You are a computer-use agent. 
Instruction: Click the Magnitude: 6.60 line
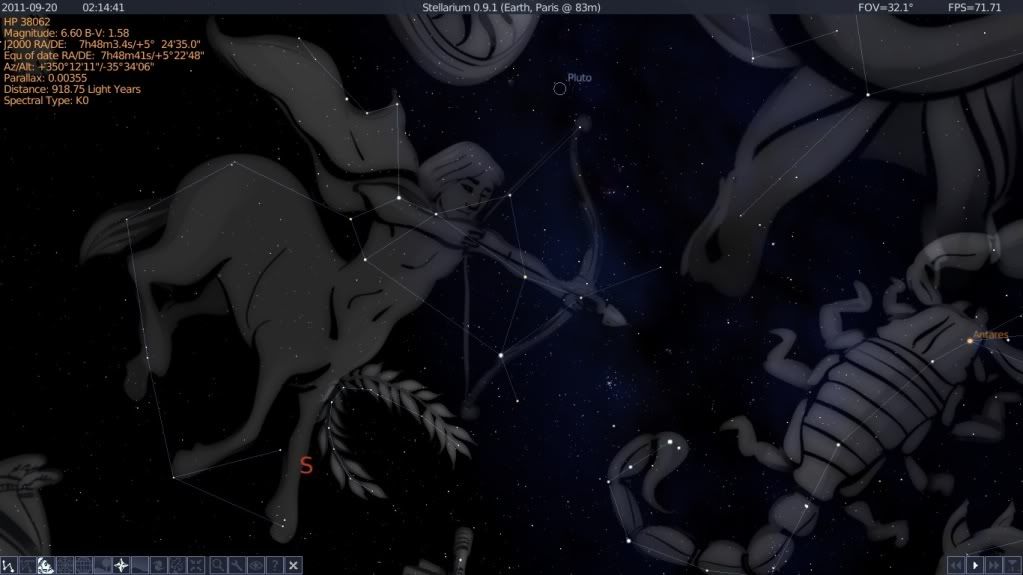click(x=67, y=33)
